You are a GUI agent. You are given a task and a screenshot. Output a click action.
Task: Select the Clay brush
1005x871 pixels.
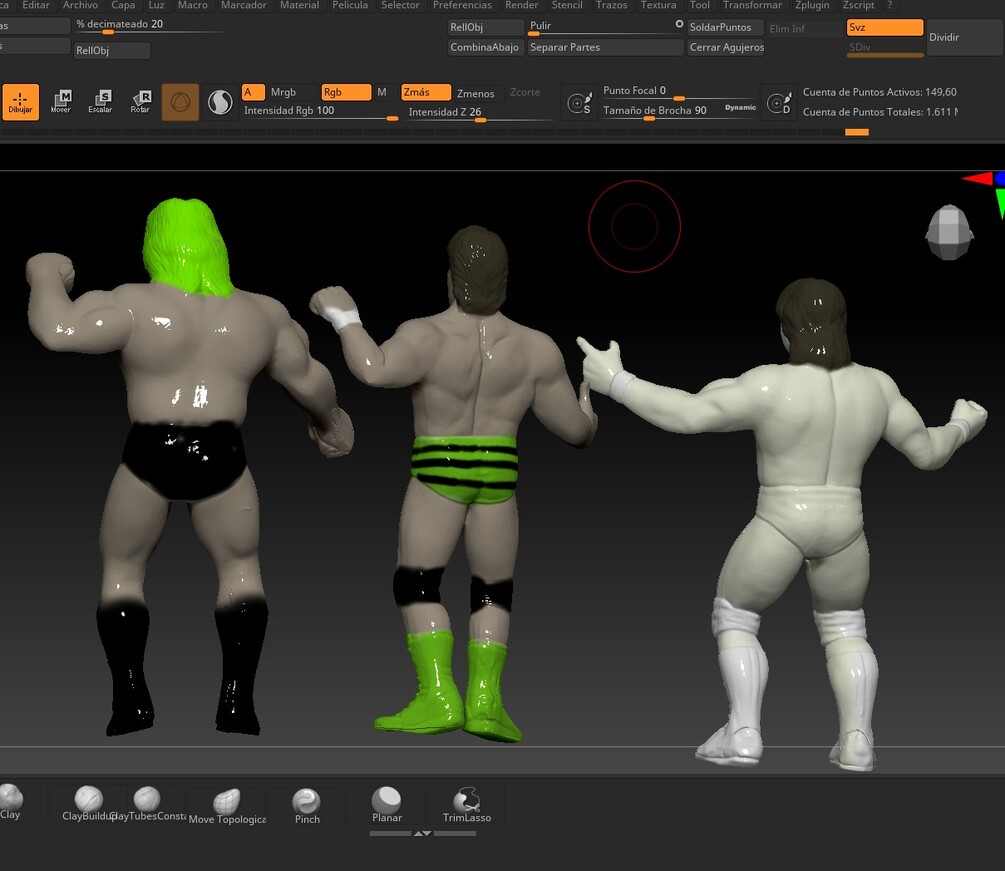coord(11,802)
